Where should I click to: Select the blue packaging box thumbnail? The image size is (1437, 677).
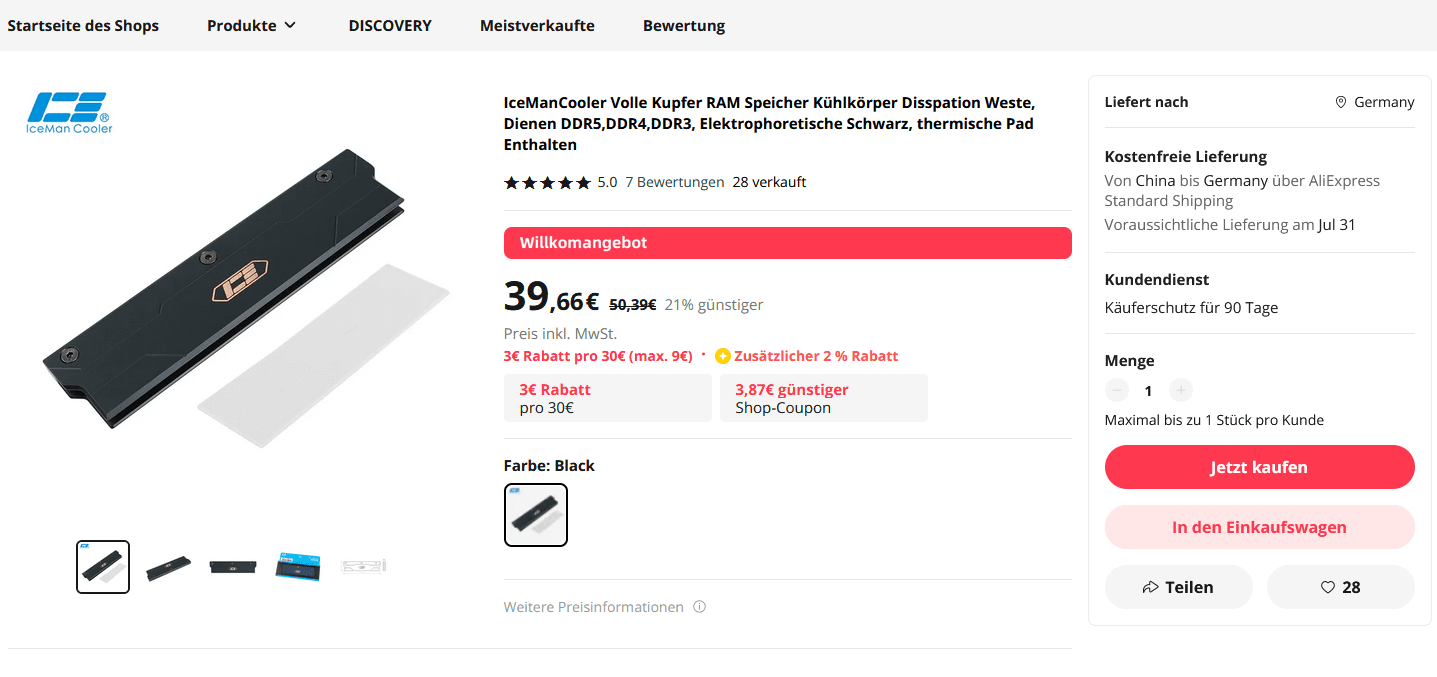[297, 567]
